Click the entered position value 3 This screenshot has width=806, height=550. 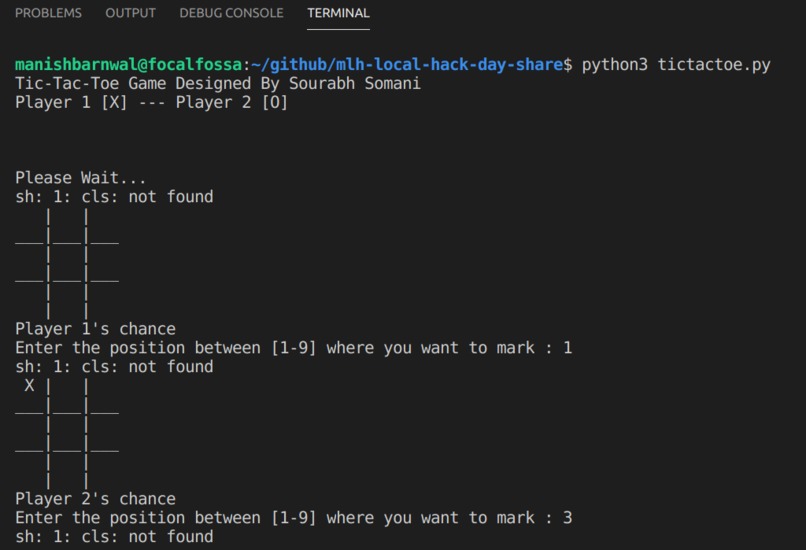pos(567,518)
